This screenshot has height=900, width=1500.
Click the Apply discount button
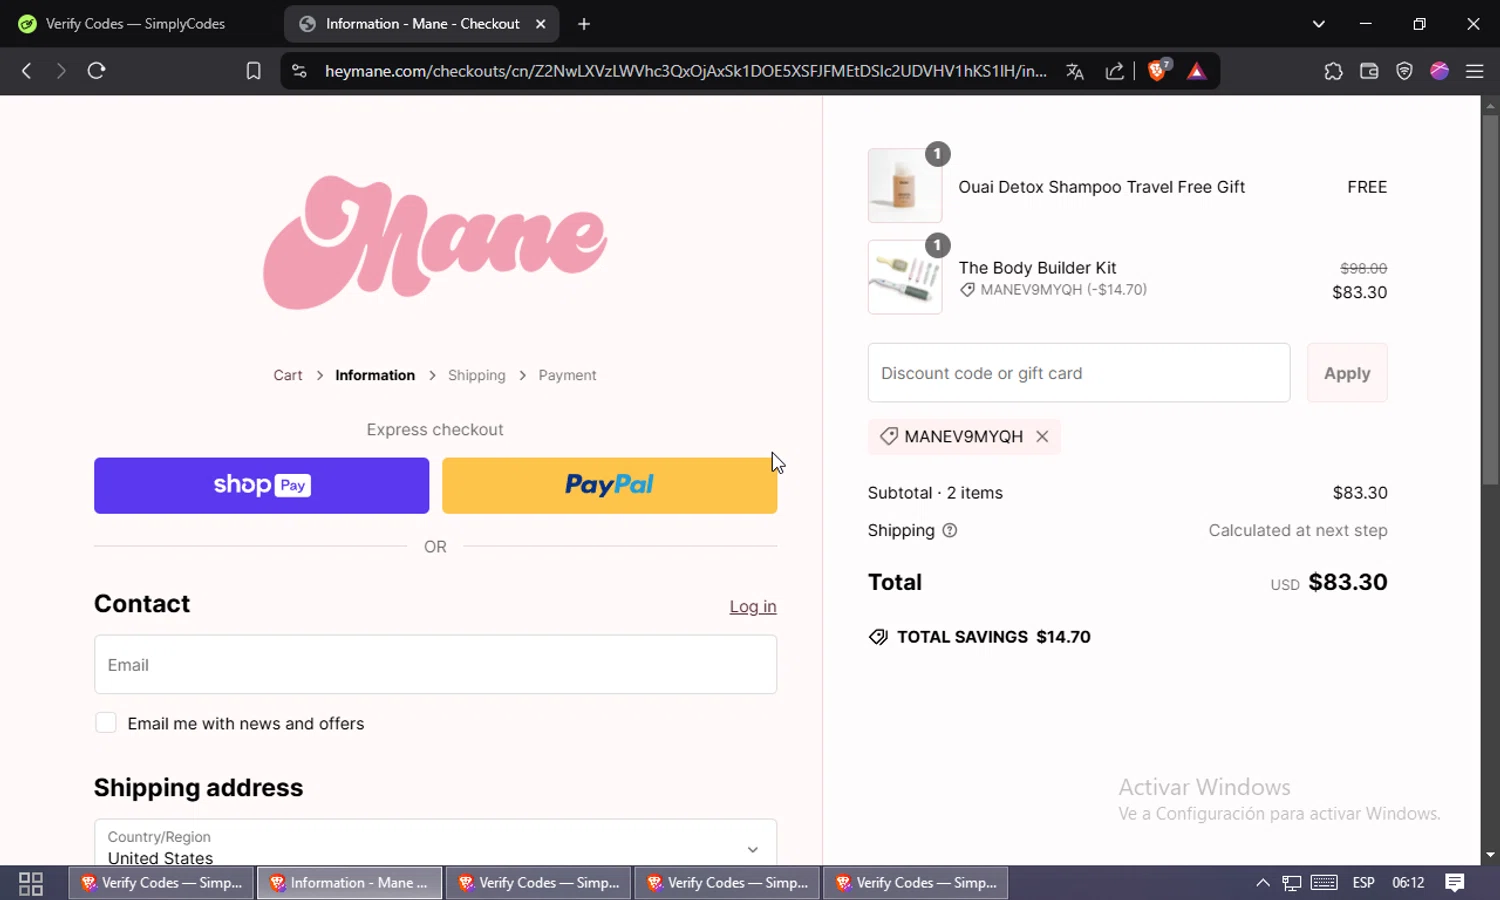tap(1347, 373)
